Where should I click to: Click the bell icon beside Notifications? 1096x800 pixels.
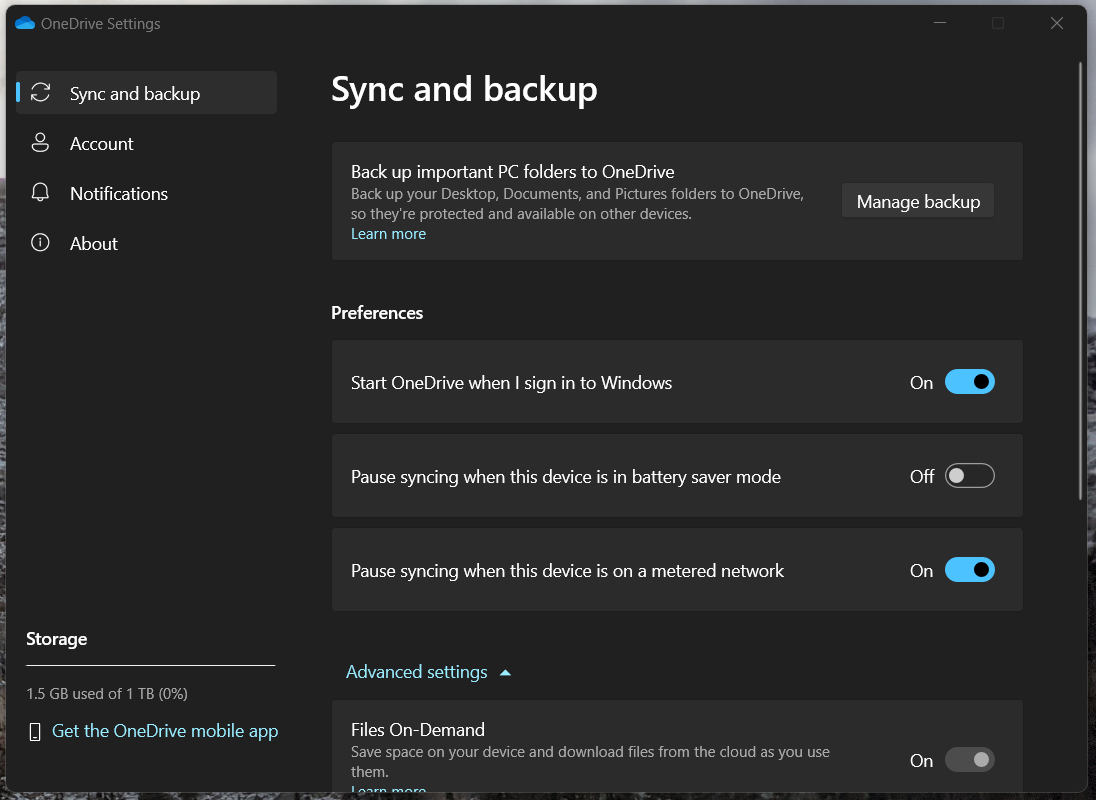[41, 192]
